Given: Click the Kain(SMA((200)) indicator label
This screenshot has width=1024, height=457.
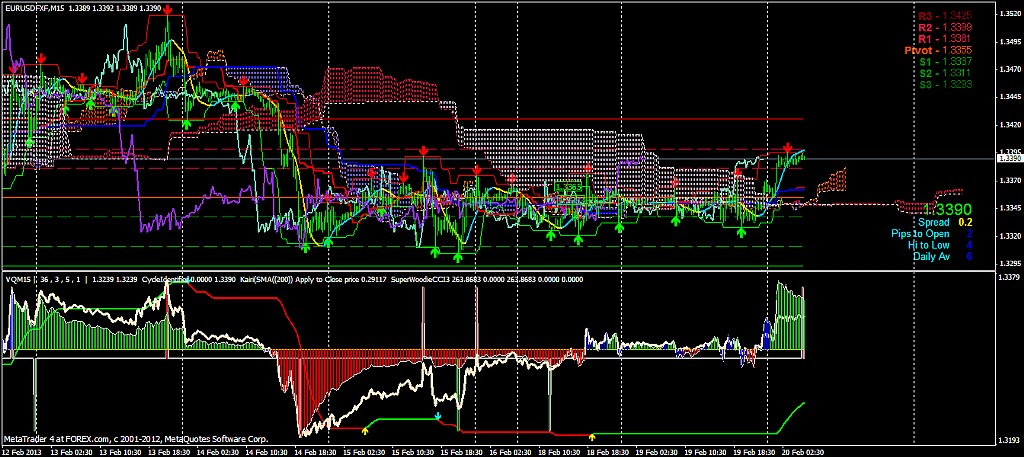Looking at the screenshot, I should [267, 279].
